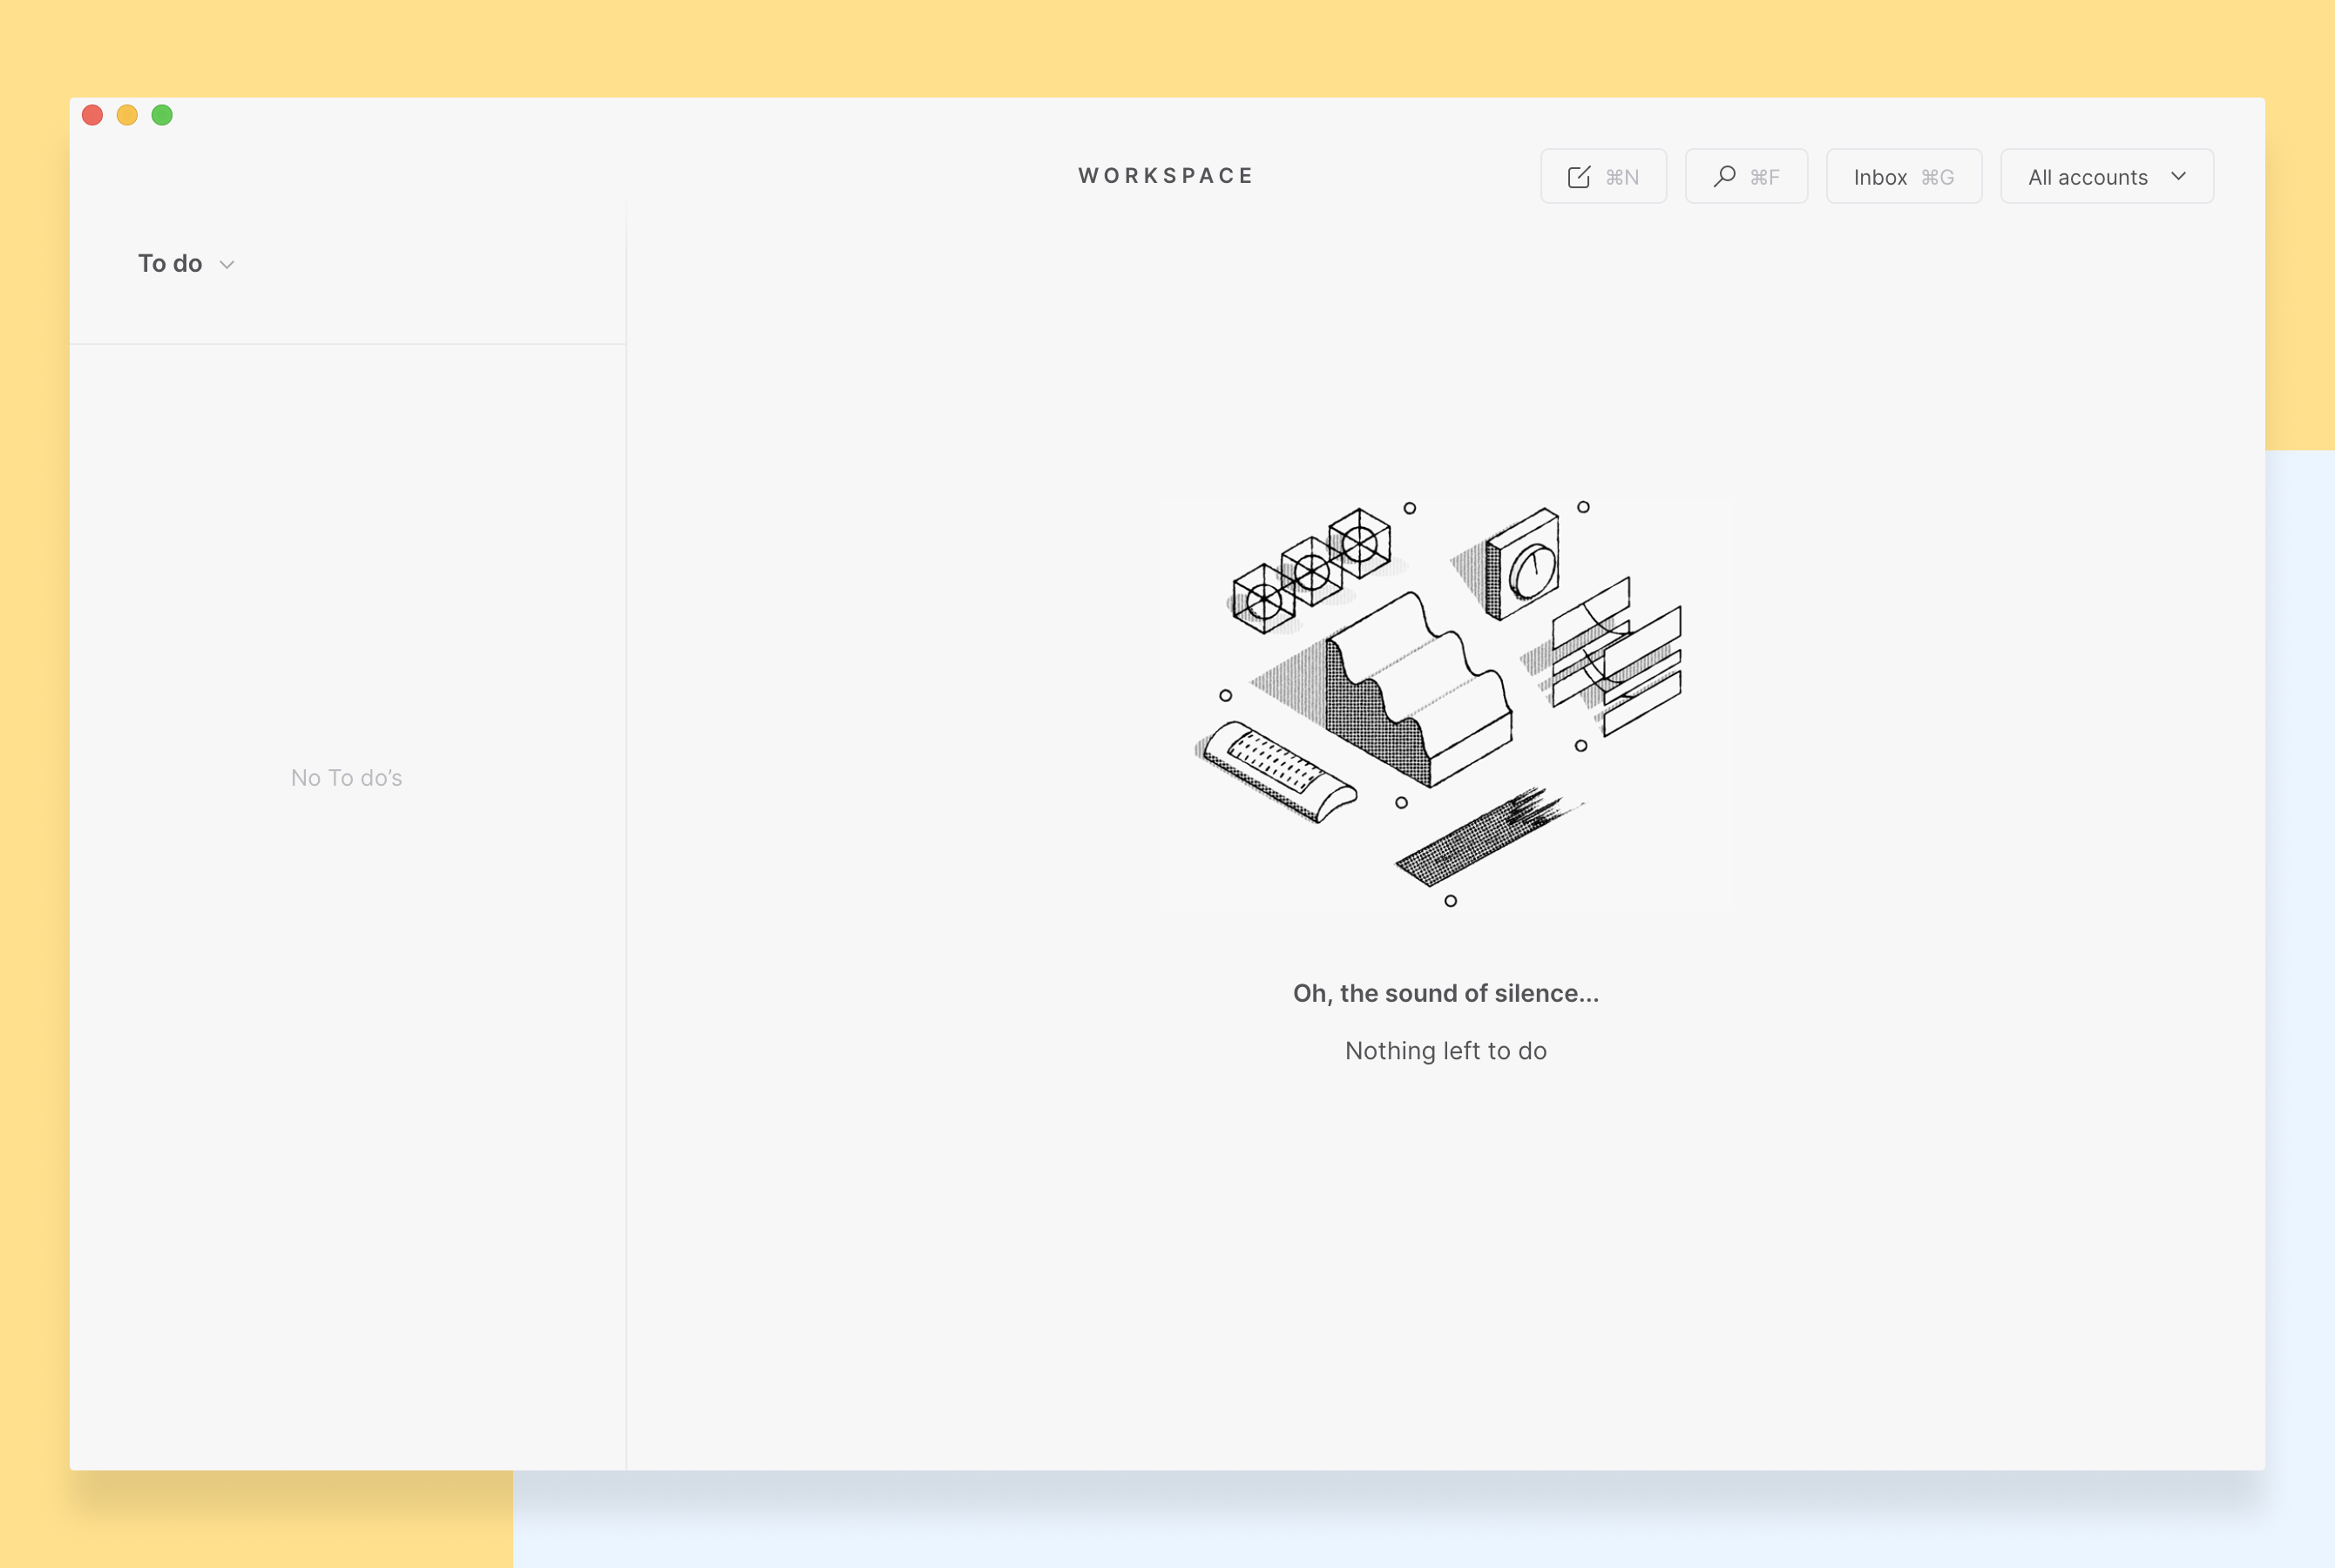Click the Oh, the sound of silence heading
This screenshot has height=1568, width=2335.
click(x=1445, y=993)
